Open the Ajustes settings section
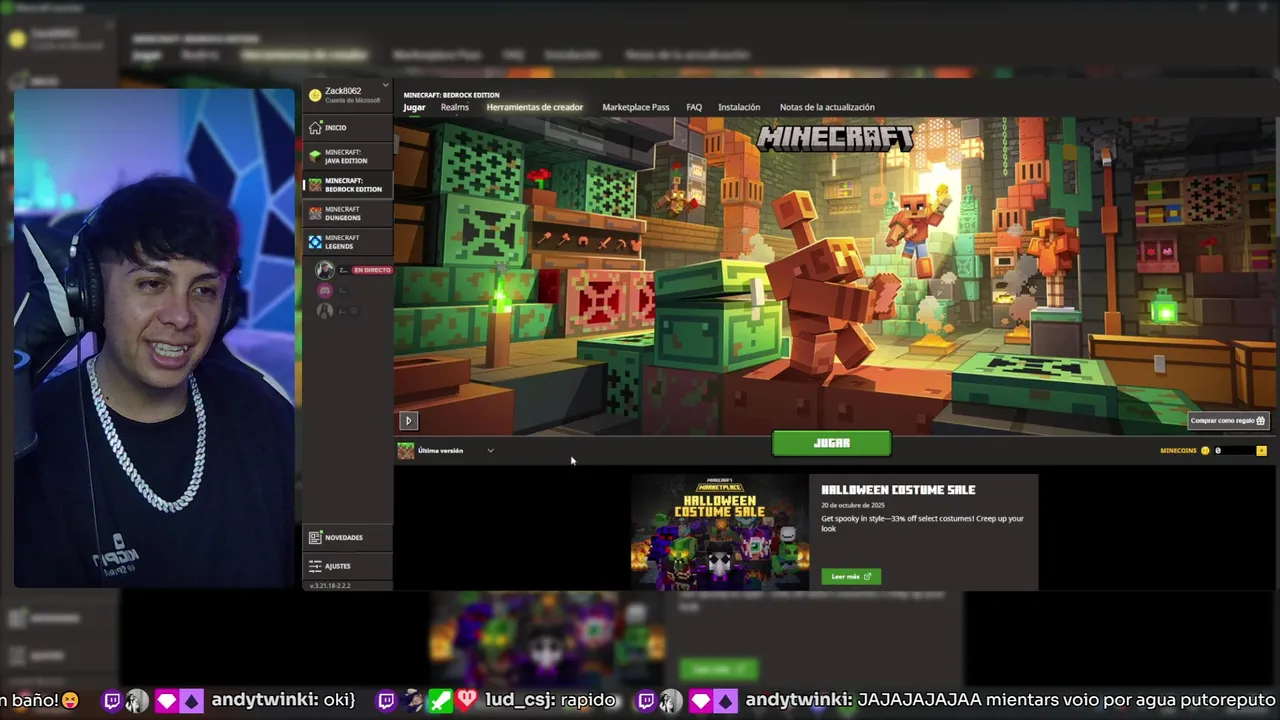The image size is (1280, 720). pos(347,566)
